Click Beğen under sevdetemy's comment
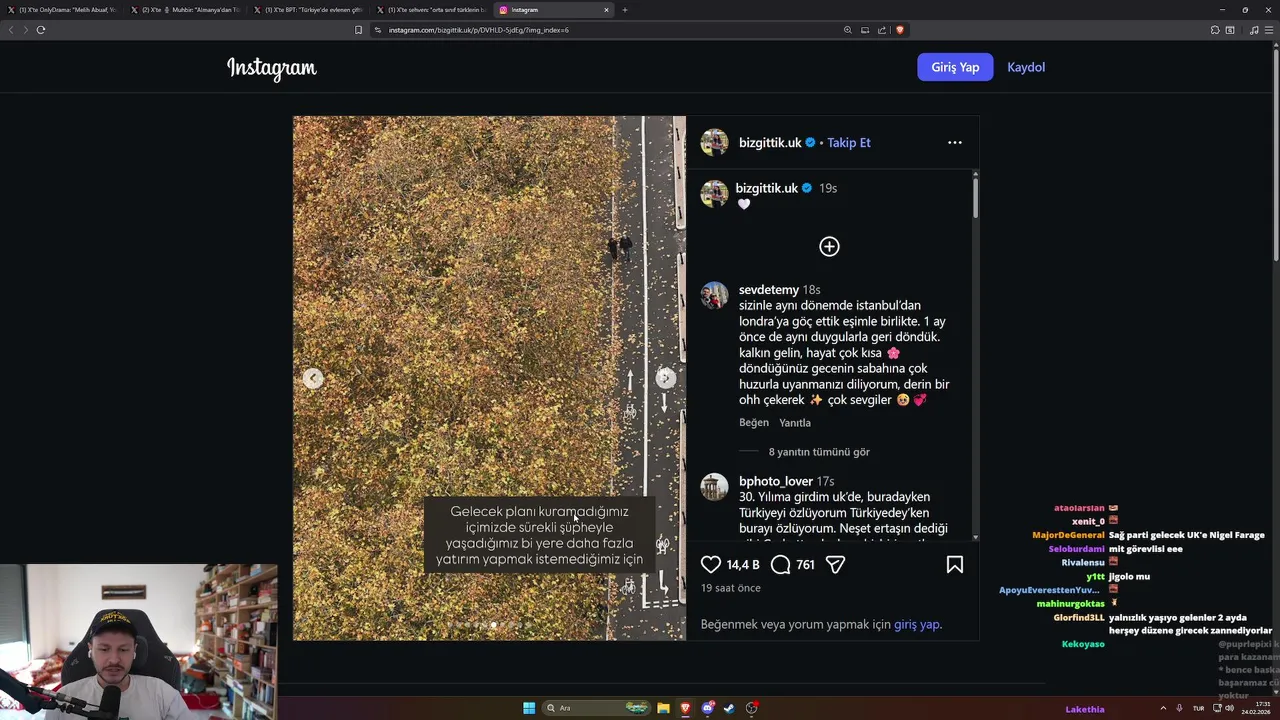1280x720 pixels. pos(754,423)
